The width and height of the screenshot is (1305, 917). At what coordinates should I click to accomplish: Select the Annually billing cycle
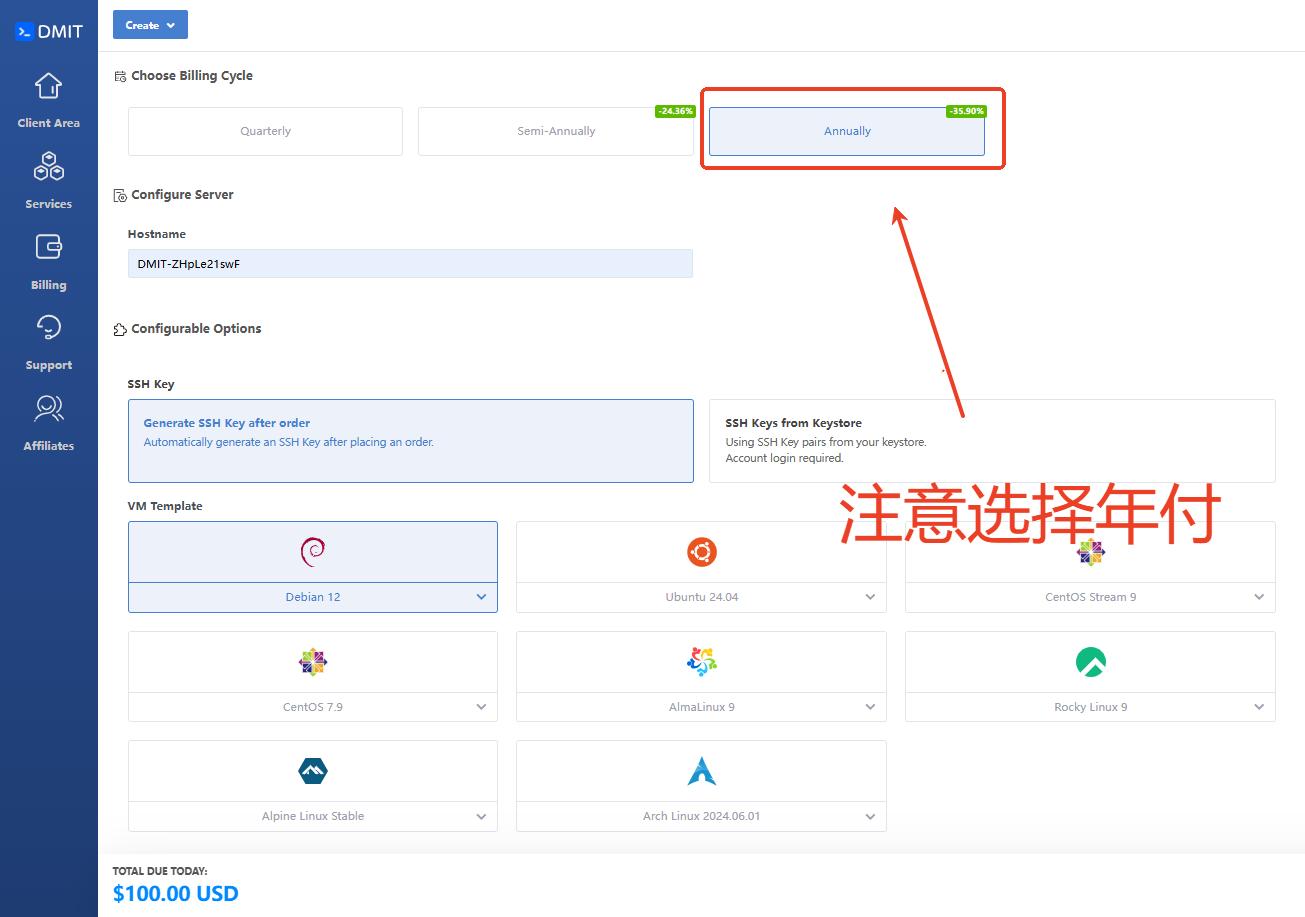point(847,131)
